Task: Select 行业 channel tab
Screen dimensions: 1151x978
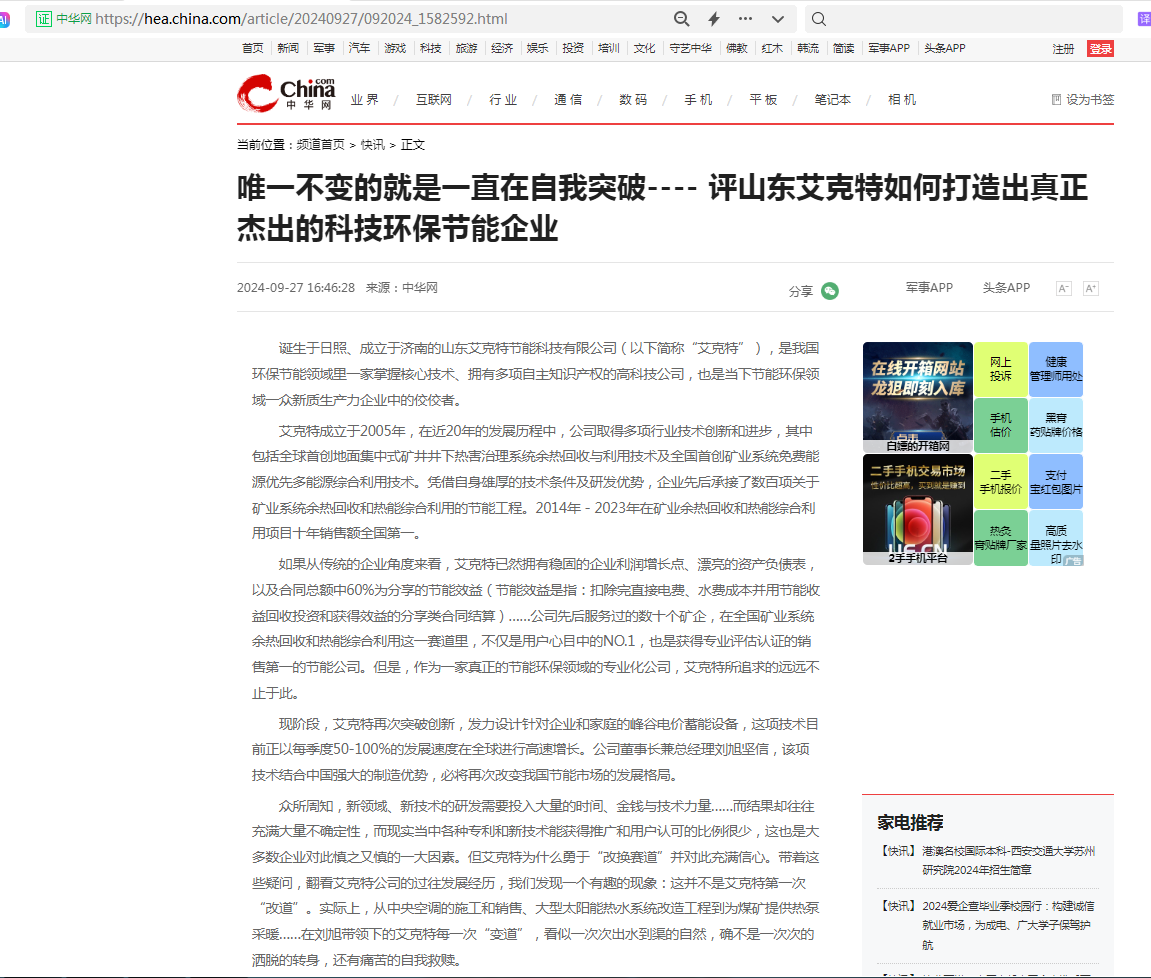Action: click(504, 100)
